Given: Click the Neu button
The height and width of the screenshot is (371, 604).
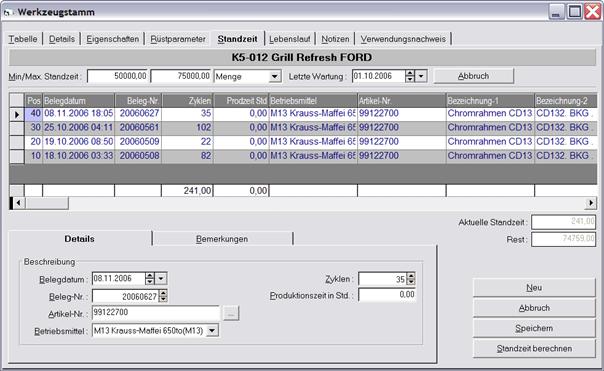Looking at the screenshot, I should (534, 288).
